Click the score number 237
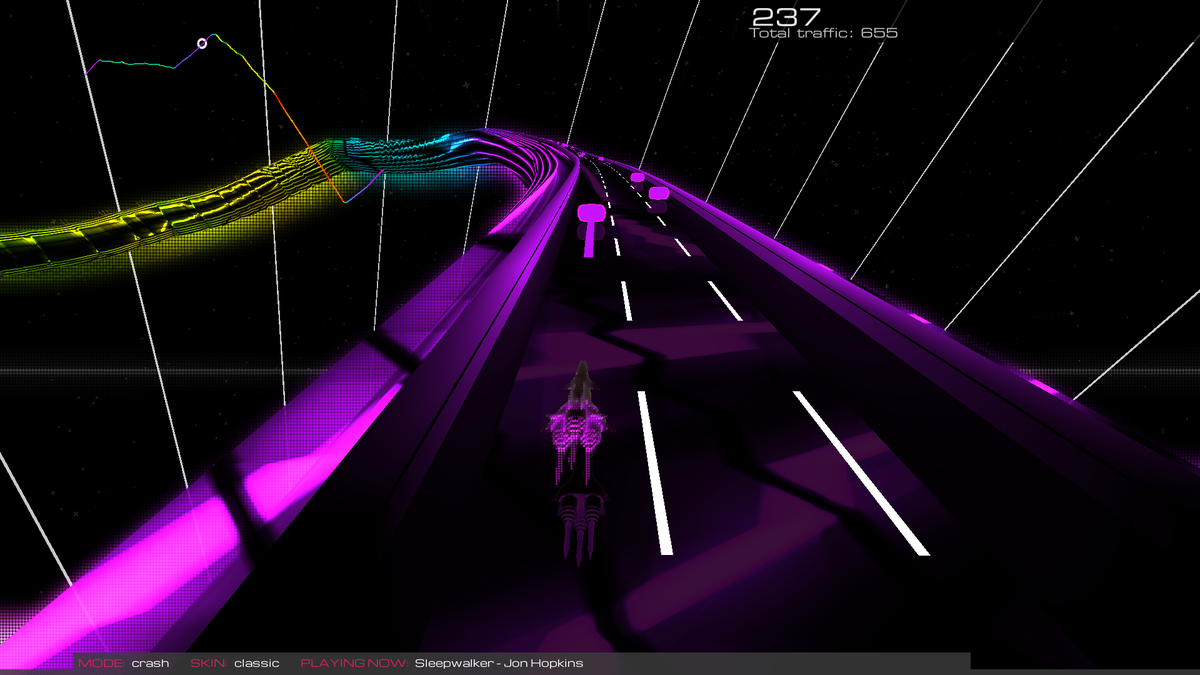Viewport: 1200px width, 675px height. click(786, 16)
